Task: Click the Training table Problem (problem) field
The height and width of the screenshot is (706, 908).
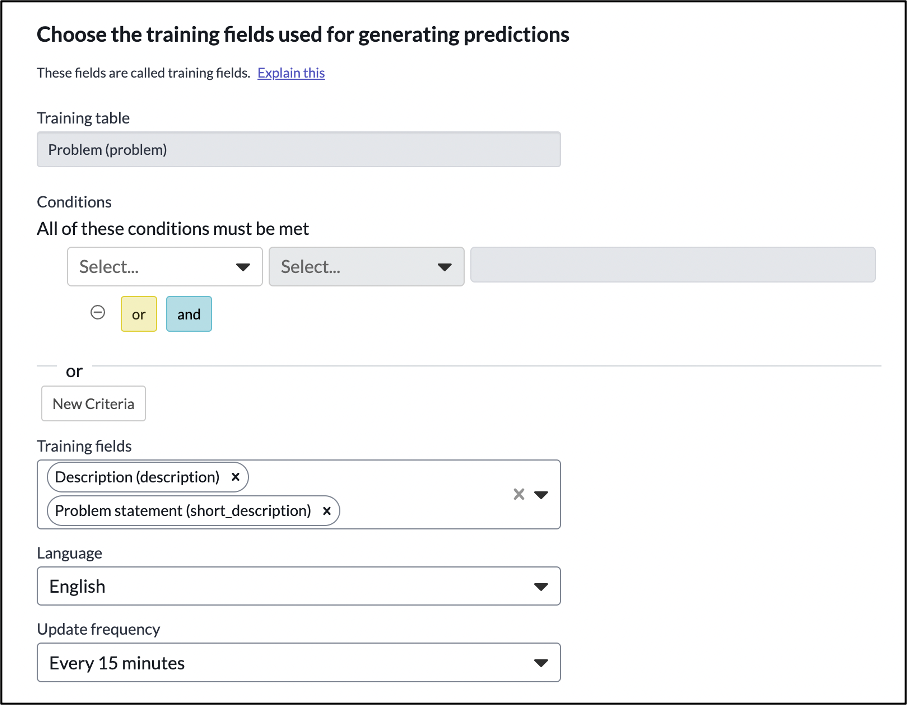Action: [x=299, y=149]
